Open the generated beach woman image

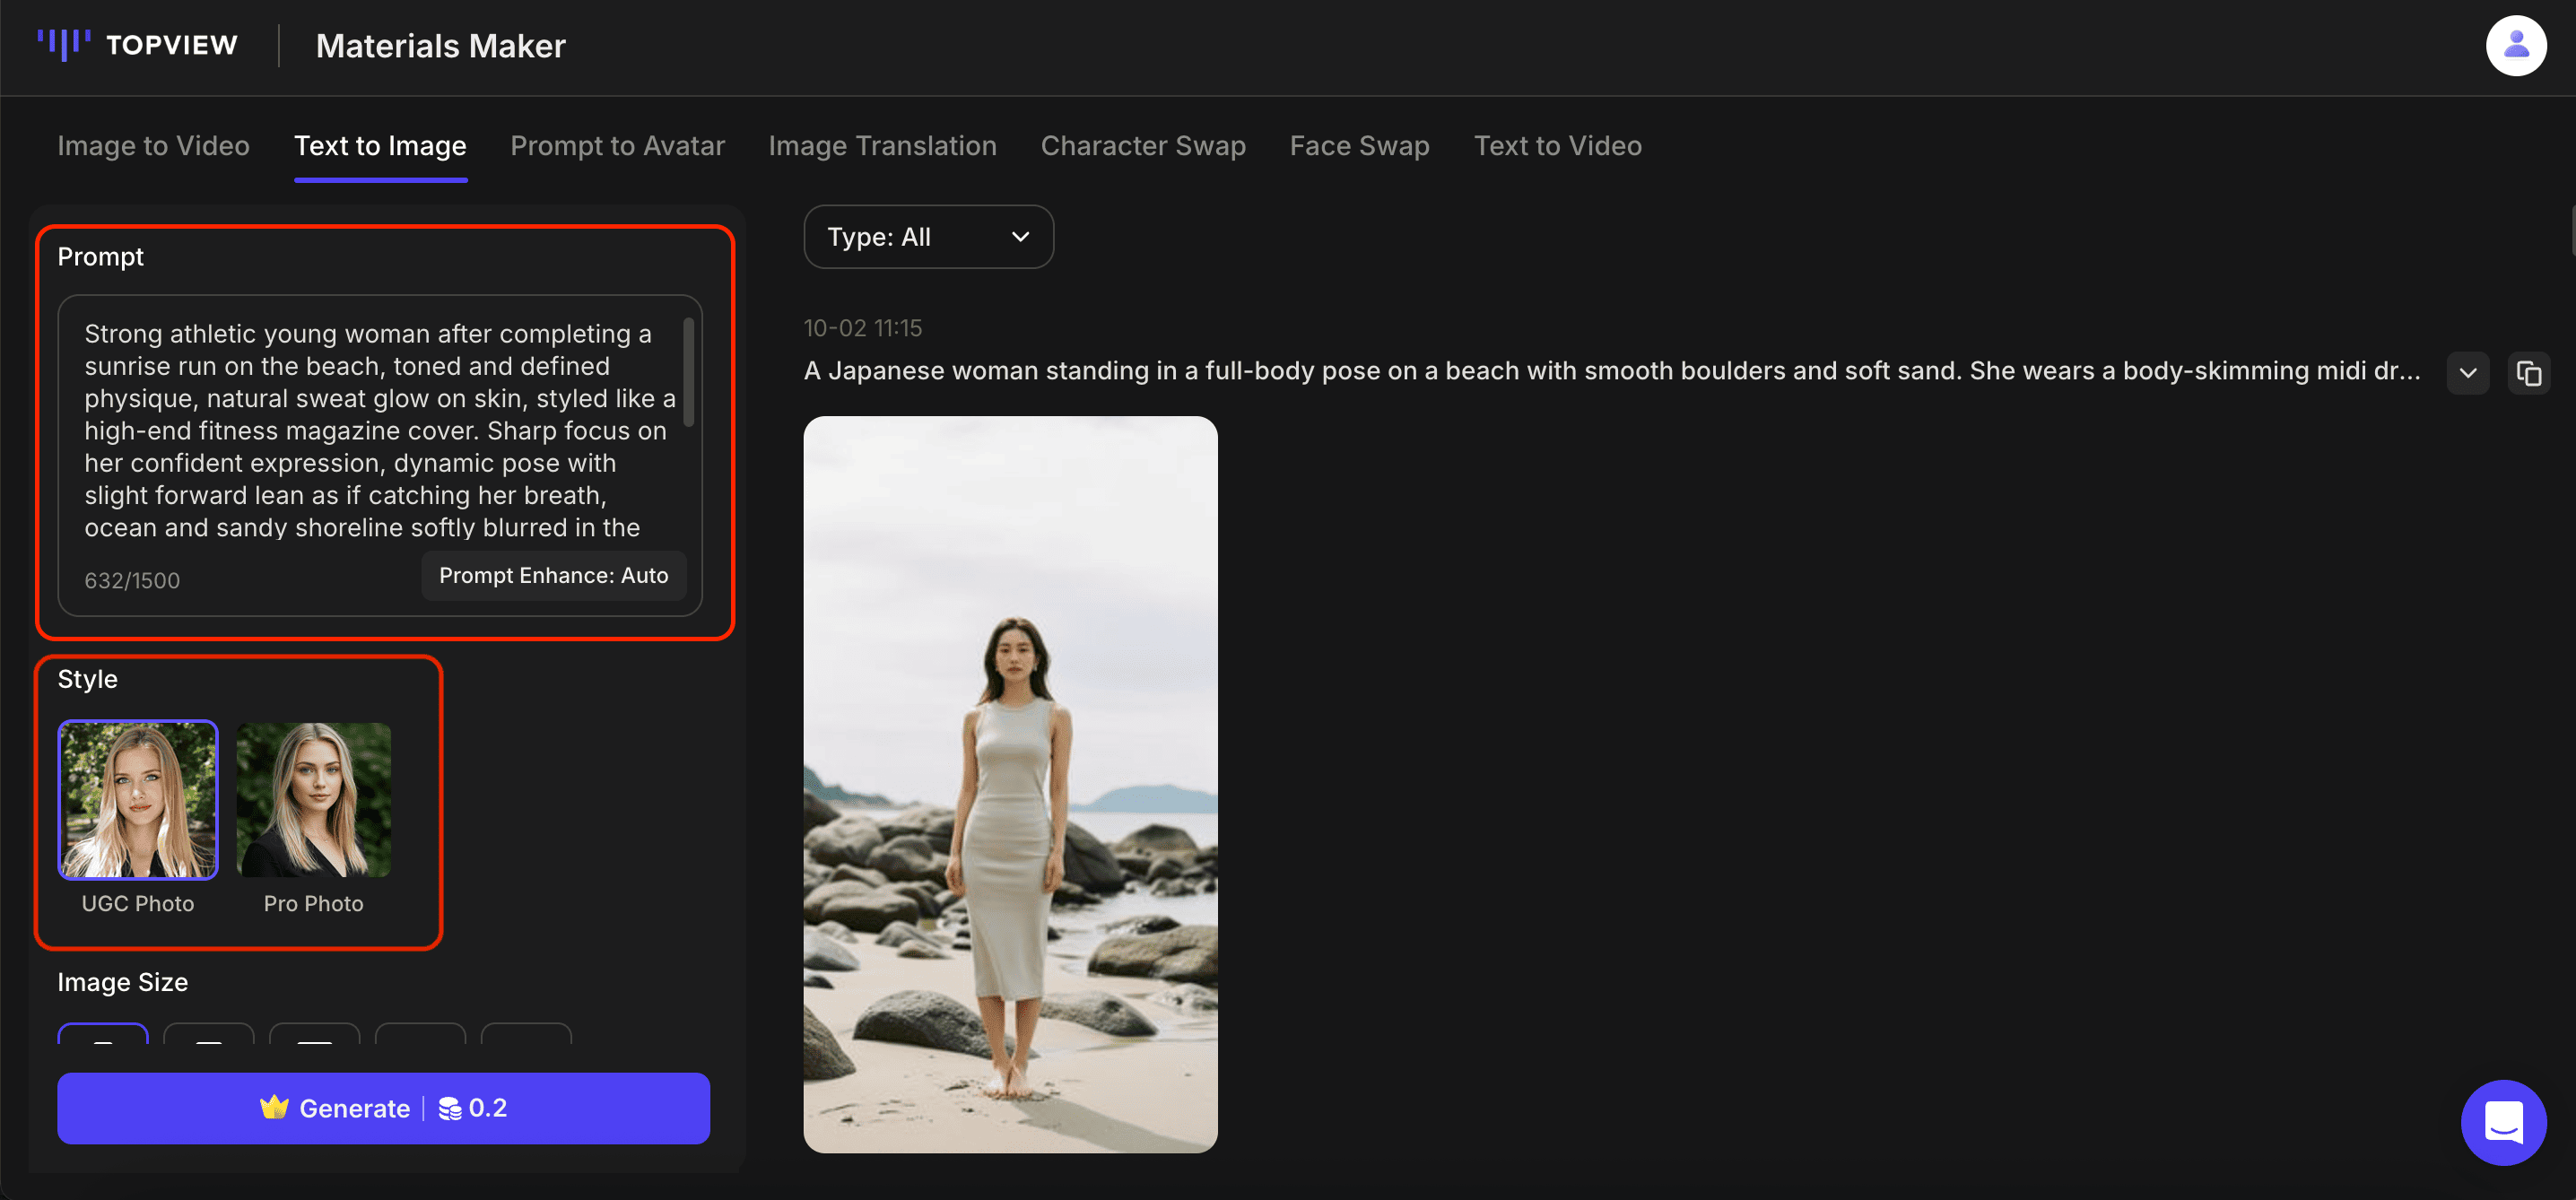click(x=1010, y=784)
